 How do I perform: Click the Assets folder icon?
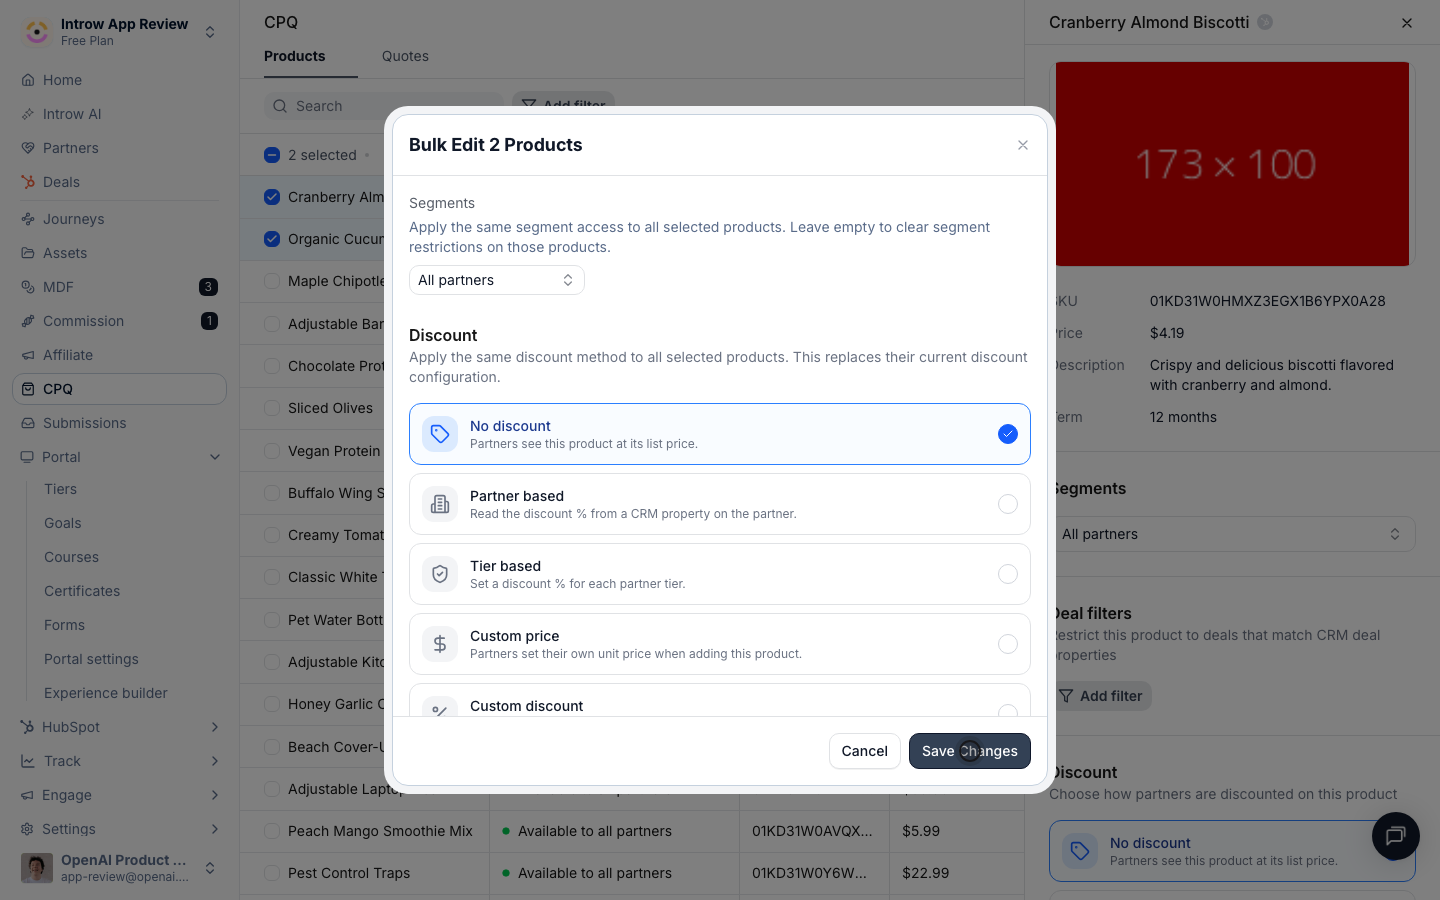coord(28,253)
